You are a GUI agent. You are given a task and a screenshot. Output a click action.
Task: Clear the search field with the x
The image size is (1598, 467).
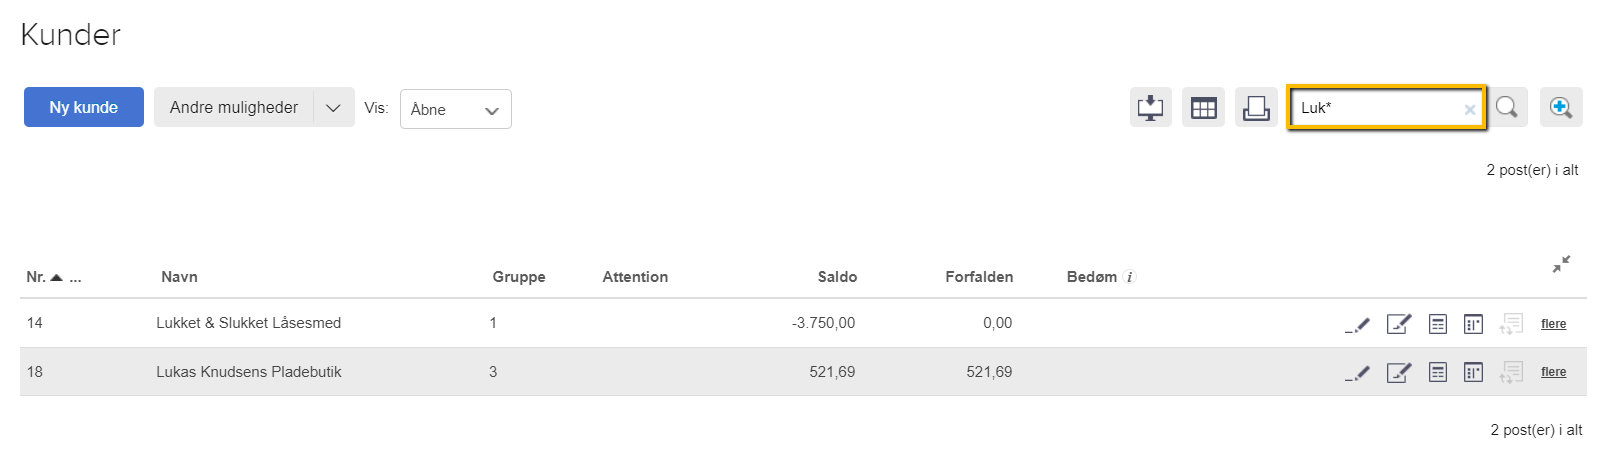coord(1469,110)
